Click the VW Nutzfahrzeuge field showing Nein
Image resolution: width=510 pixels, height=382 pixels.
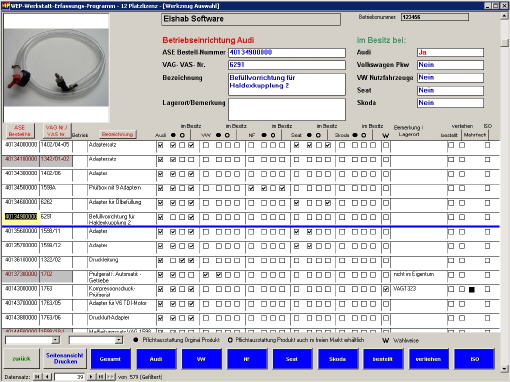pyautogui.click(x=450, y=77)
